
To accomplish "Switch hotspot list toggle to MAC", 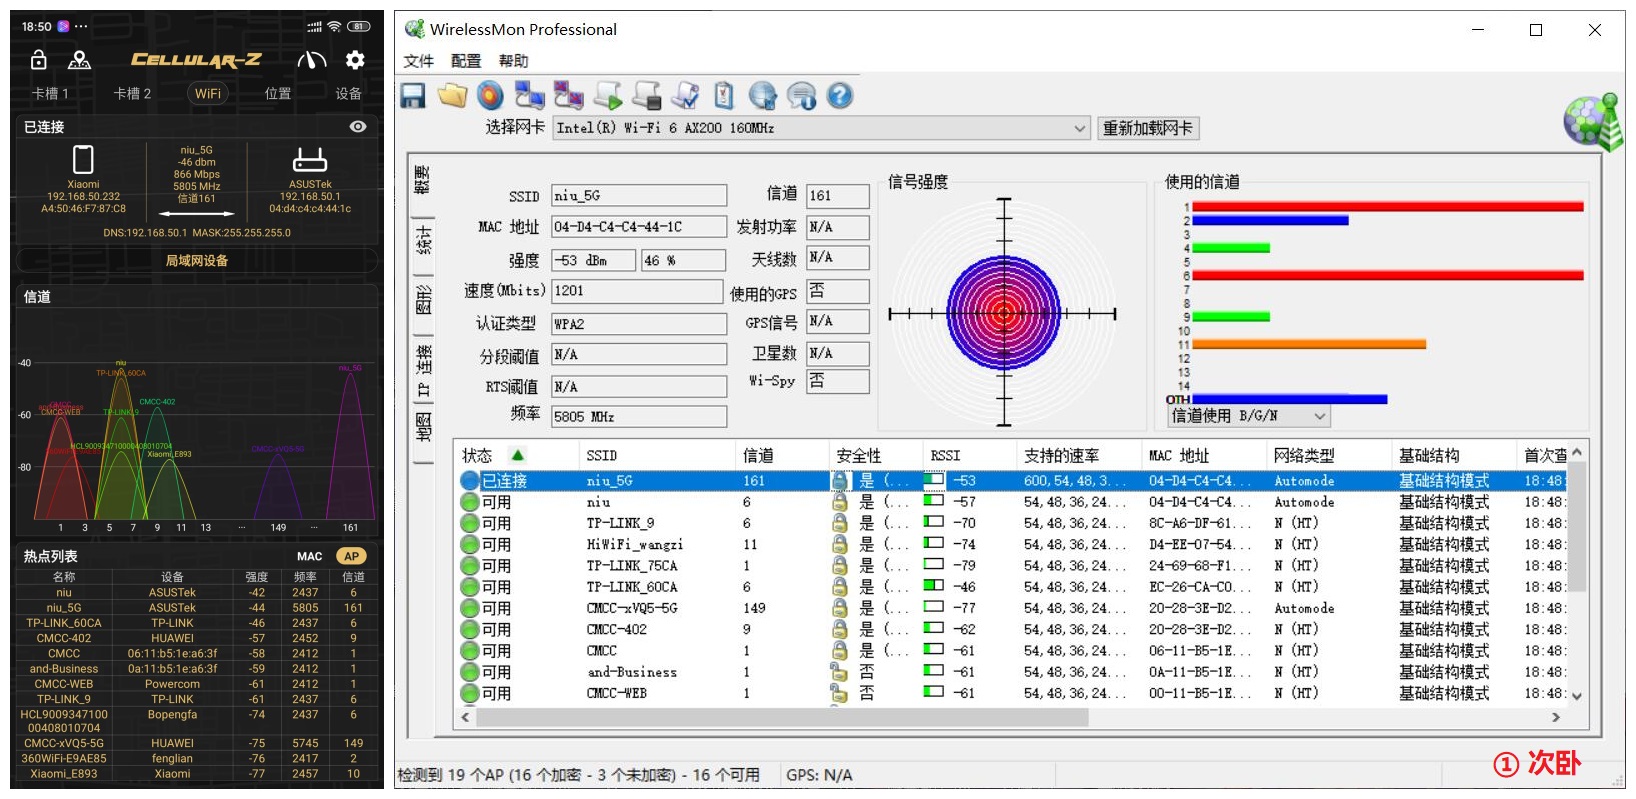I will coord(310,556).
